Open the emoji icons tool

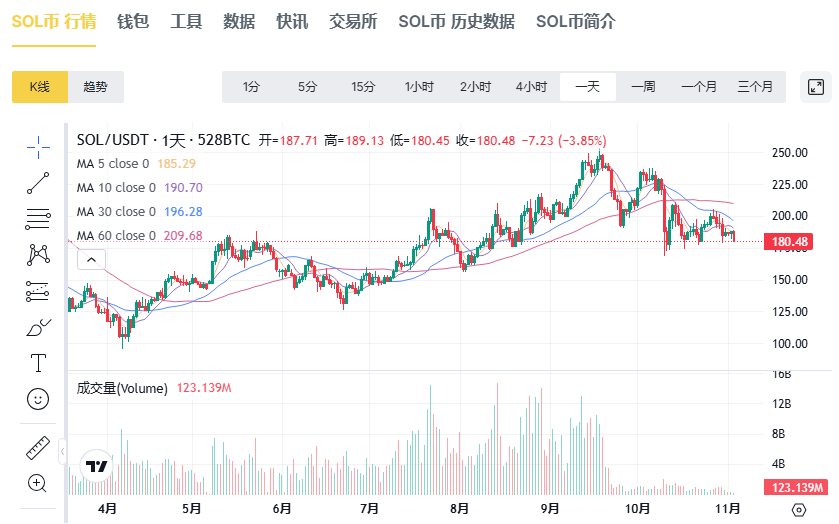click(x=38, y=398)
